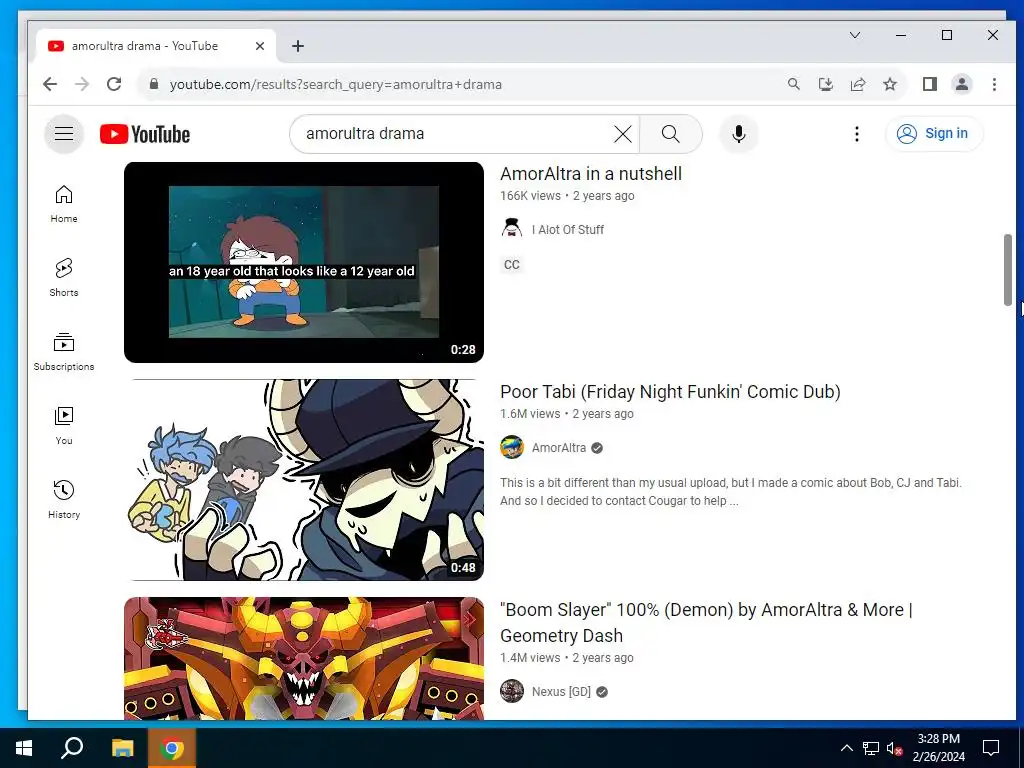Open Subscriptions in the sidebar
Viewport: 1024px width, 768px height.
[64, 352]
